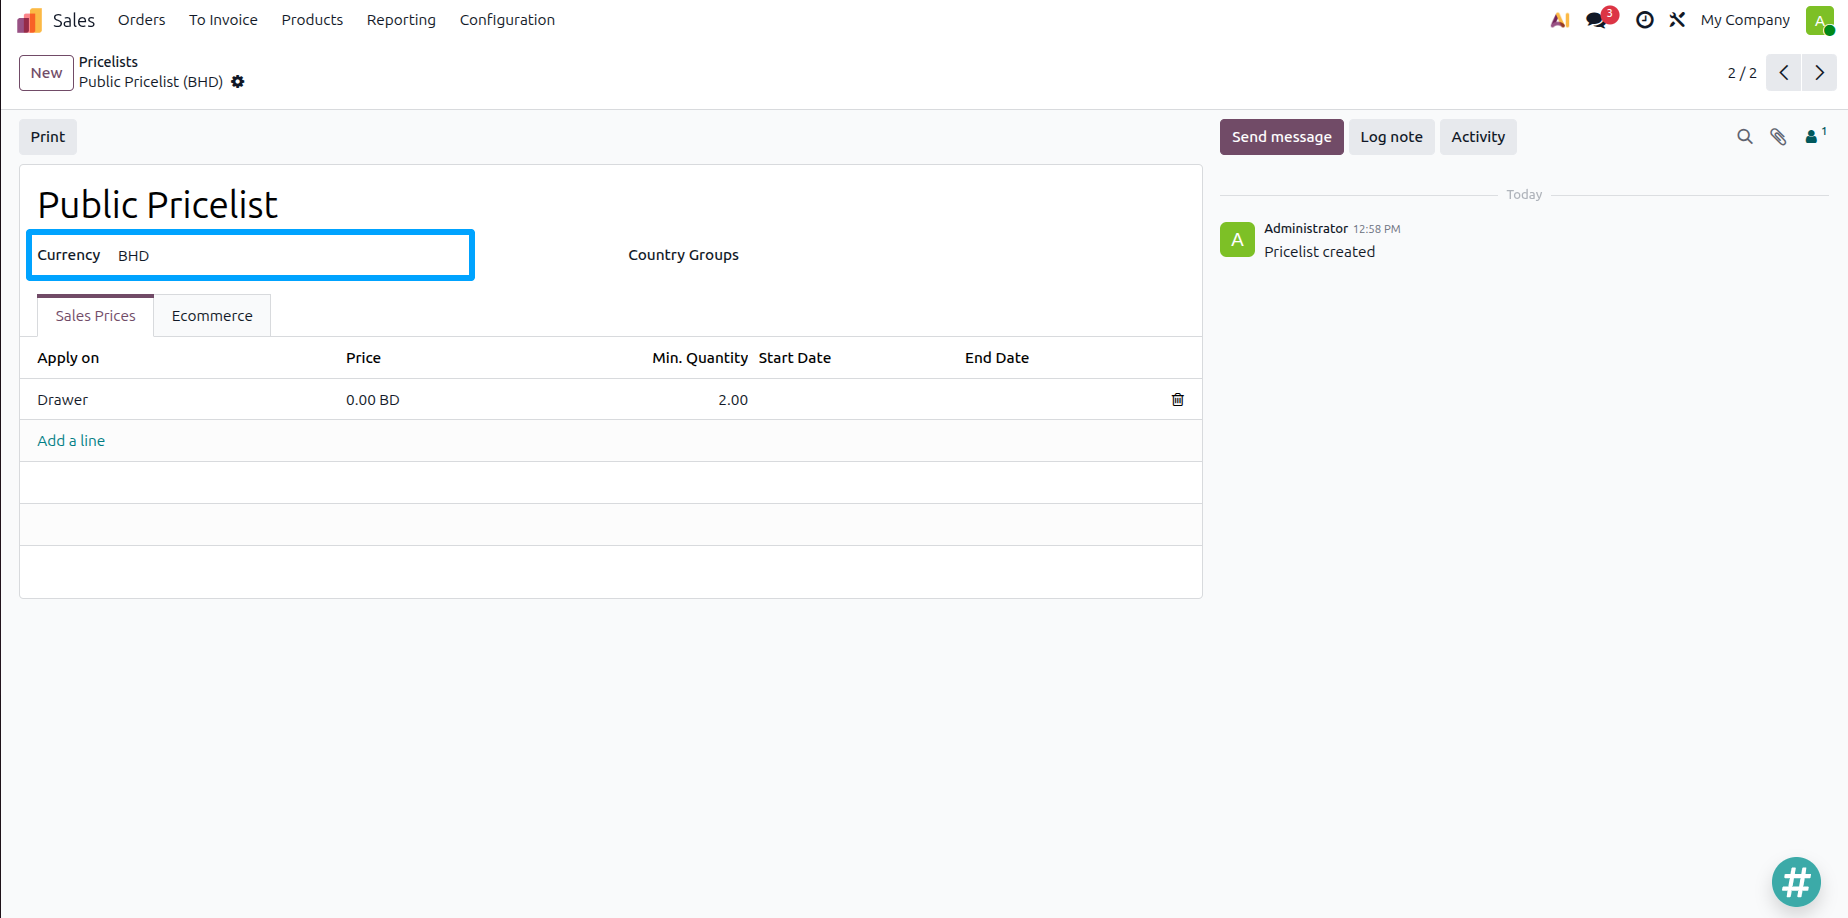Open the conversations messages icon
Viewport: 1848px width, 918px height.
1597,20
